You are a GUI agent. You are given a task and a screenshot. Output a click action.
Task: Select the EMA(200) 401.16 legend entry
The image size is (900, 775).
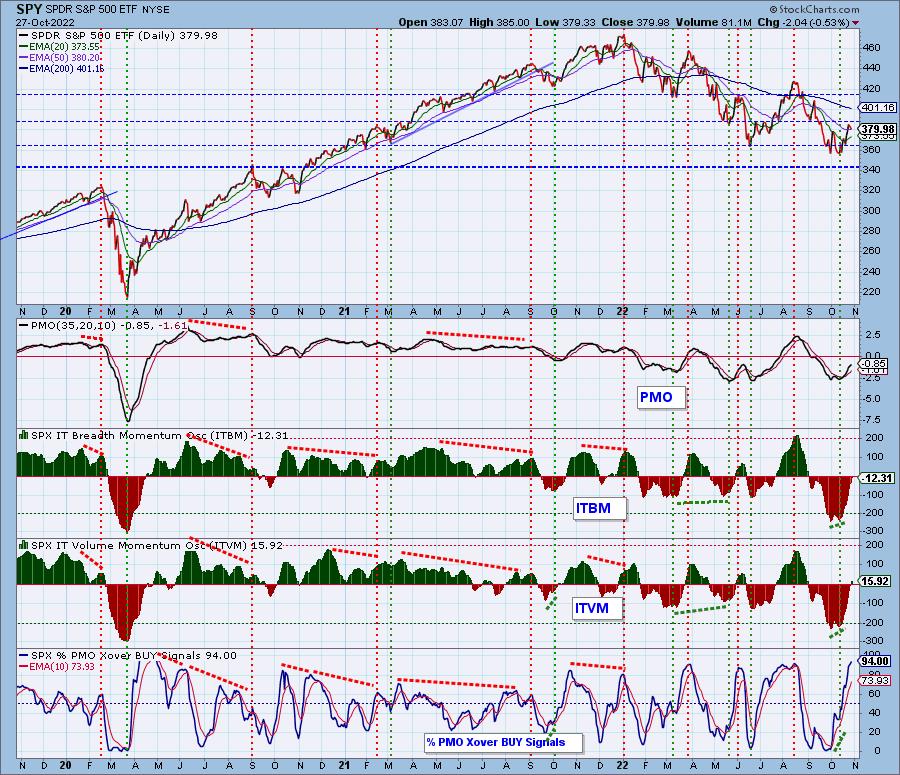click(61, 69)
